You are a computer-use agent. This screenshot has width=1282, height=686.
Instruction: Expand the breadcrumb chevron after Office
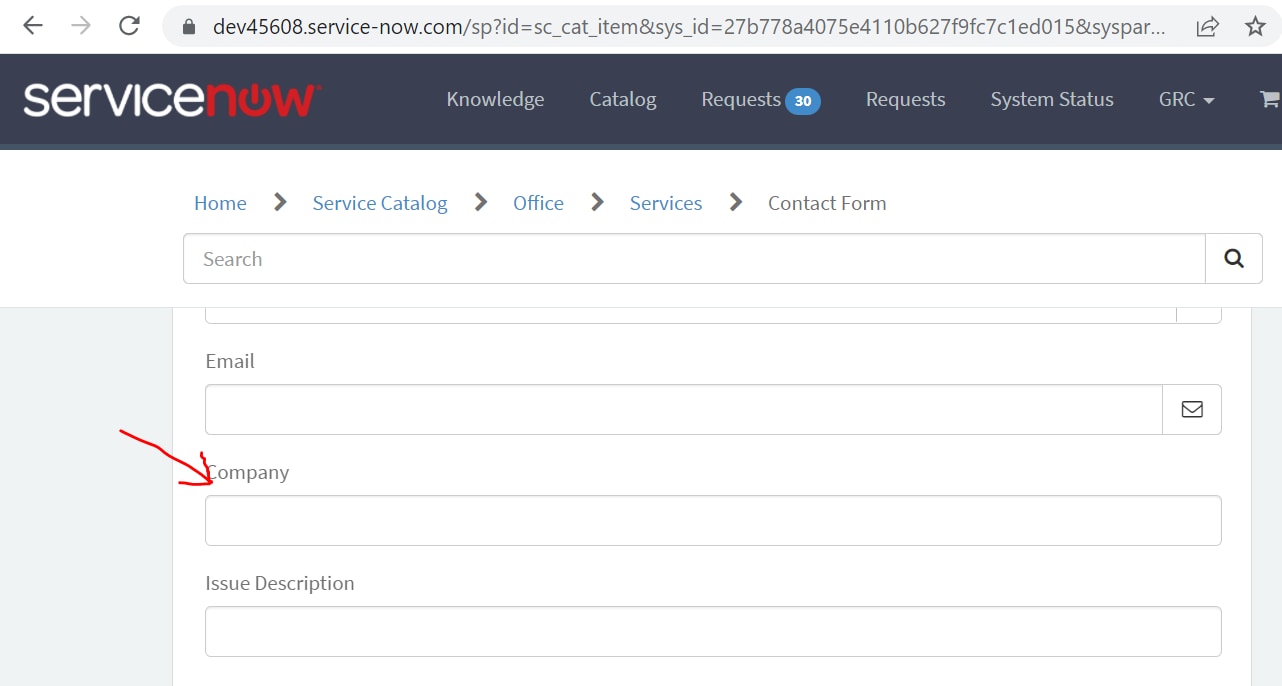click(597, 202)
